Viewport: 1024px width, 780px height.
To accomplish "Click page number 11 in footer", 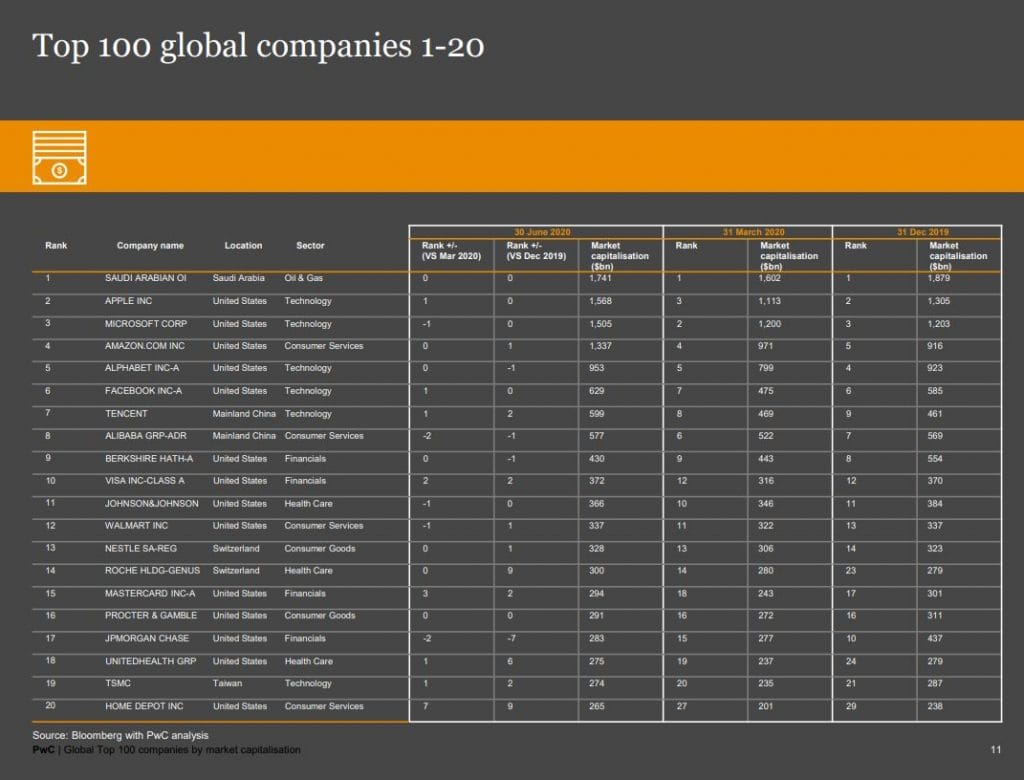I will tap(995, 750).
